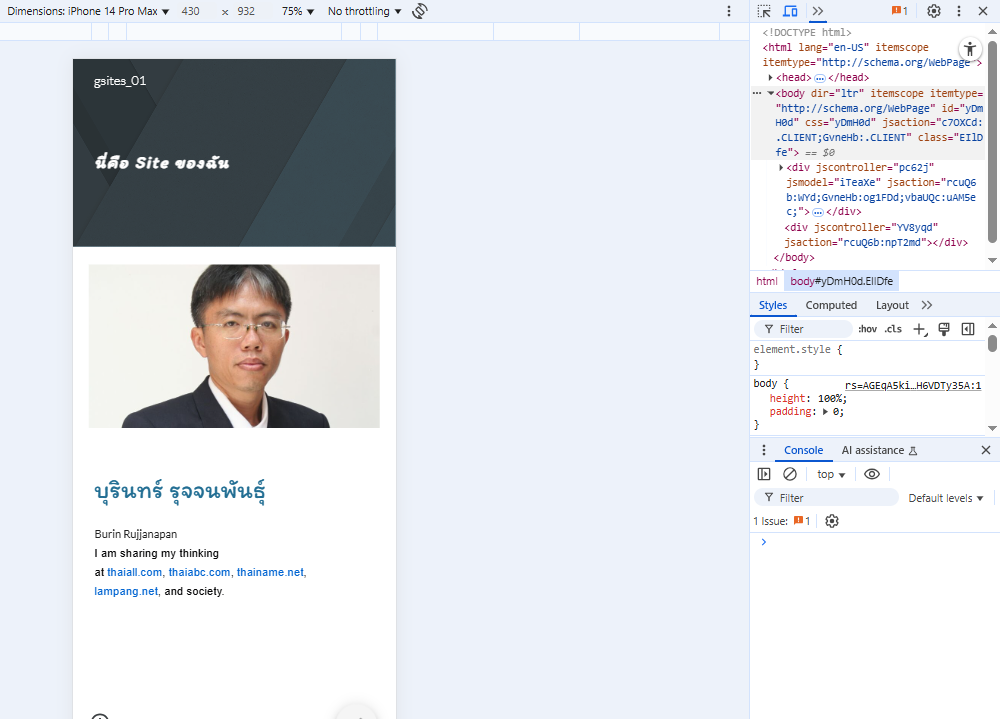The height and width of the screenshot is (719, 1000).
Task: Toggle the computed styles sidebar
Action: [968, 329]
